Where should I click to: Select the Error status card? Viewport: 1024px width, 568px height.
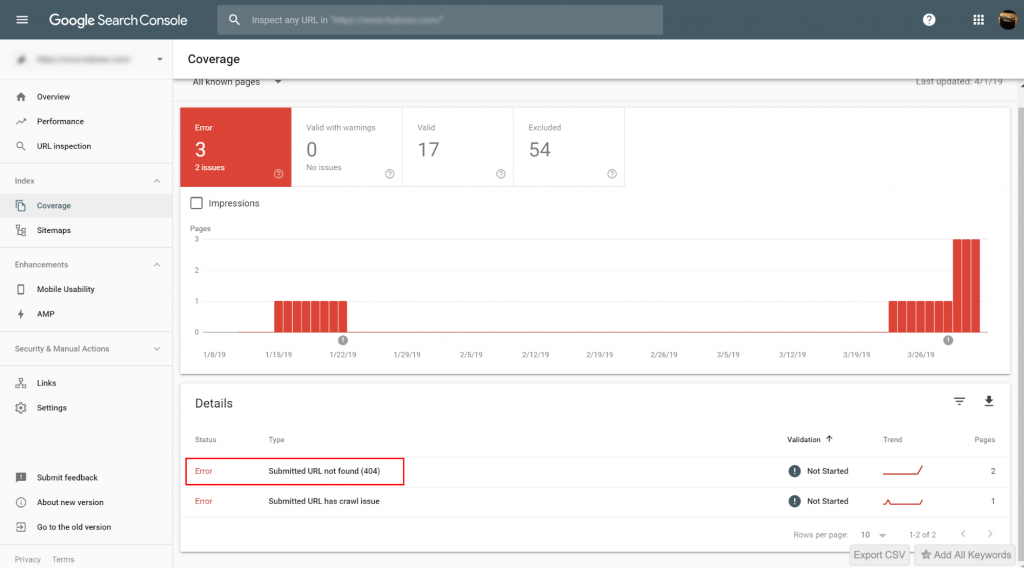click(235, 147)
